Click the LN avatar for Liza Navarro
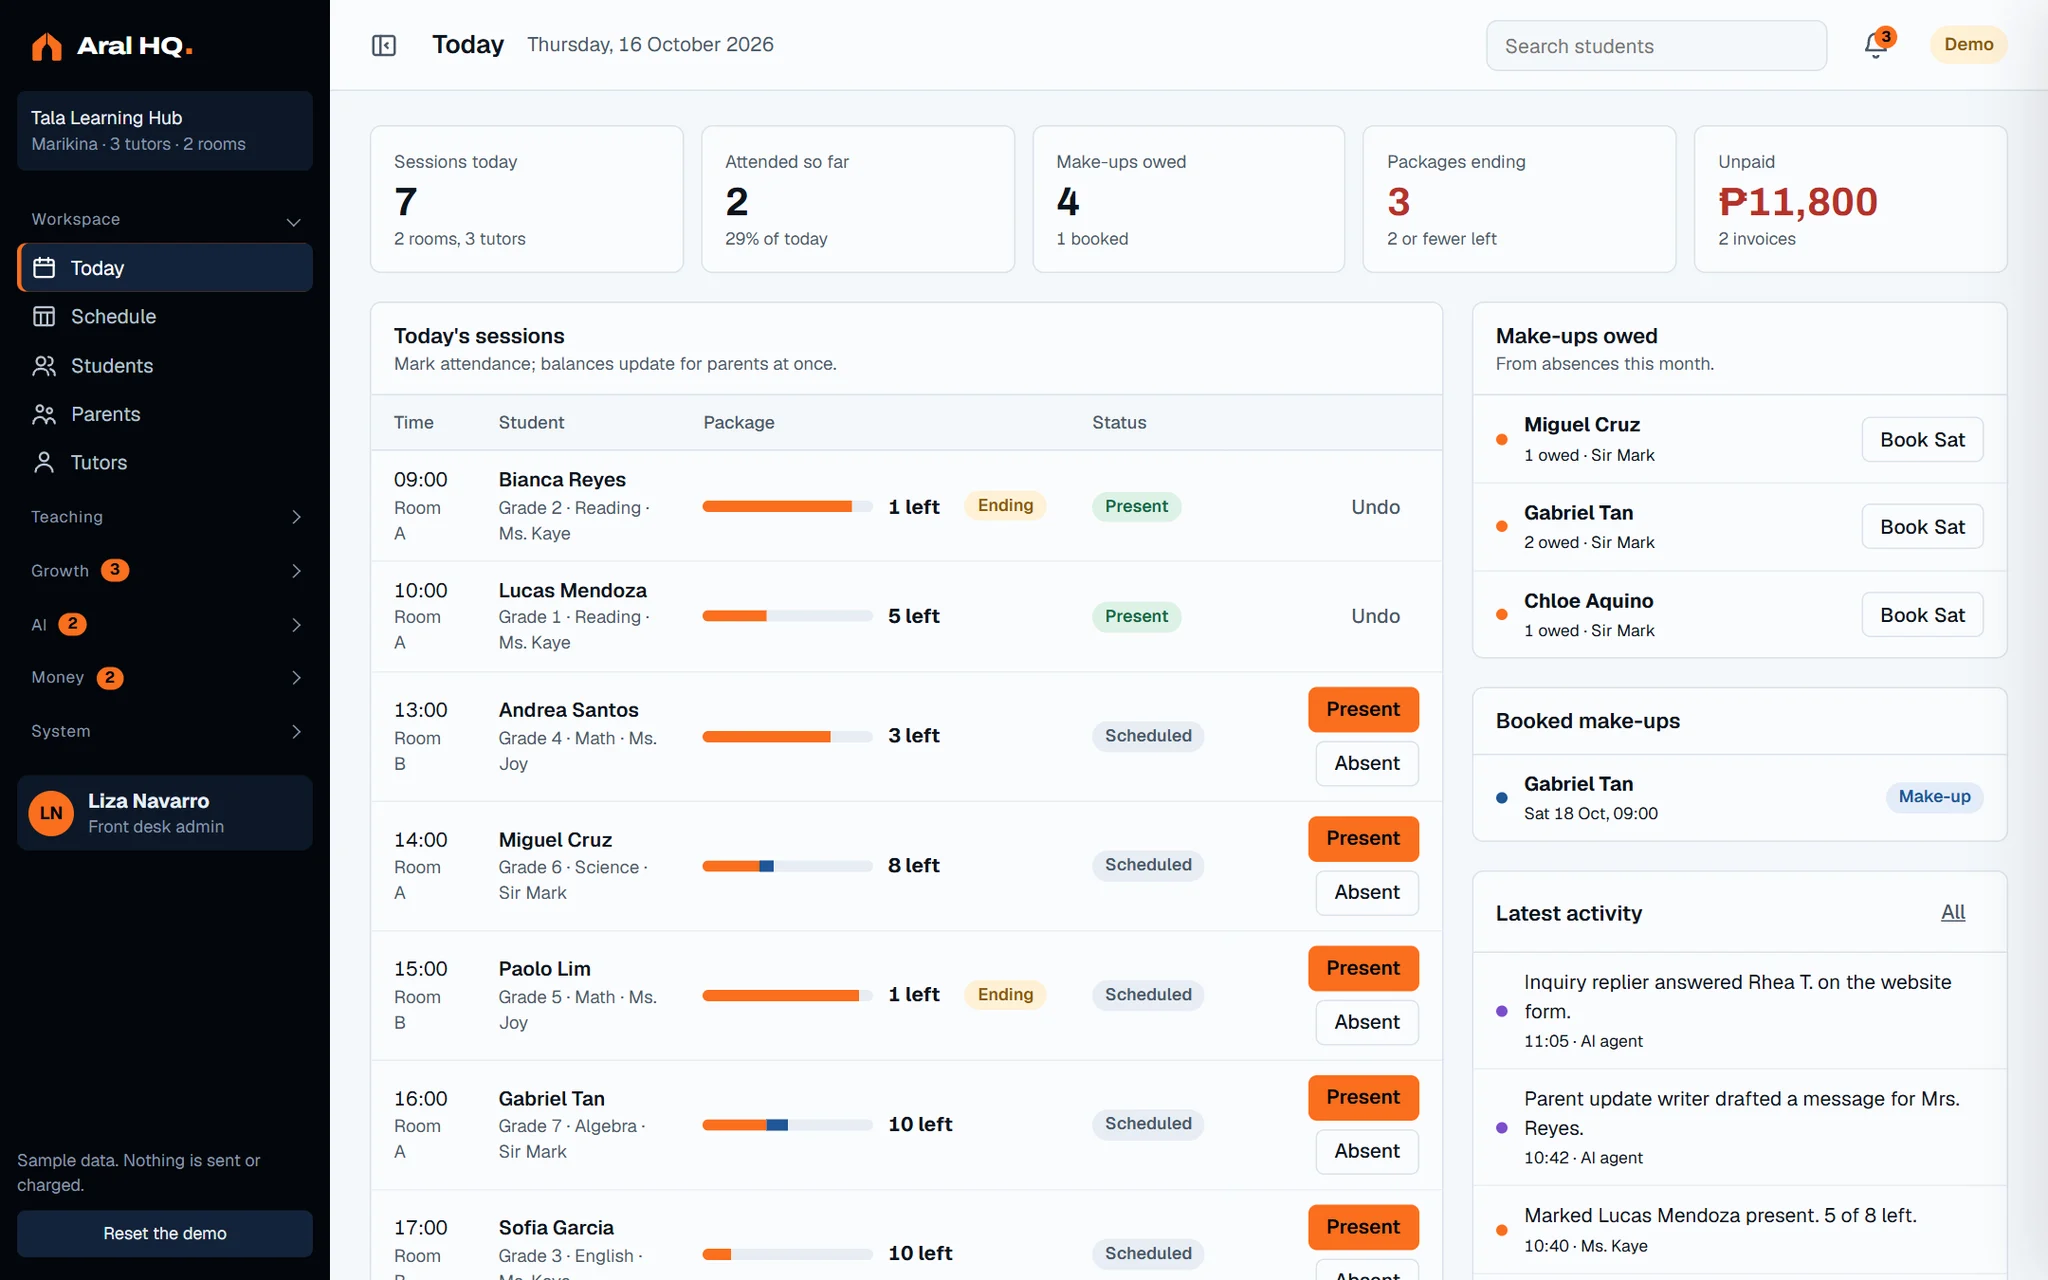This screenshot has height=1280, width=2048. (51, 813)
